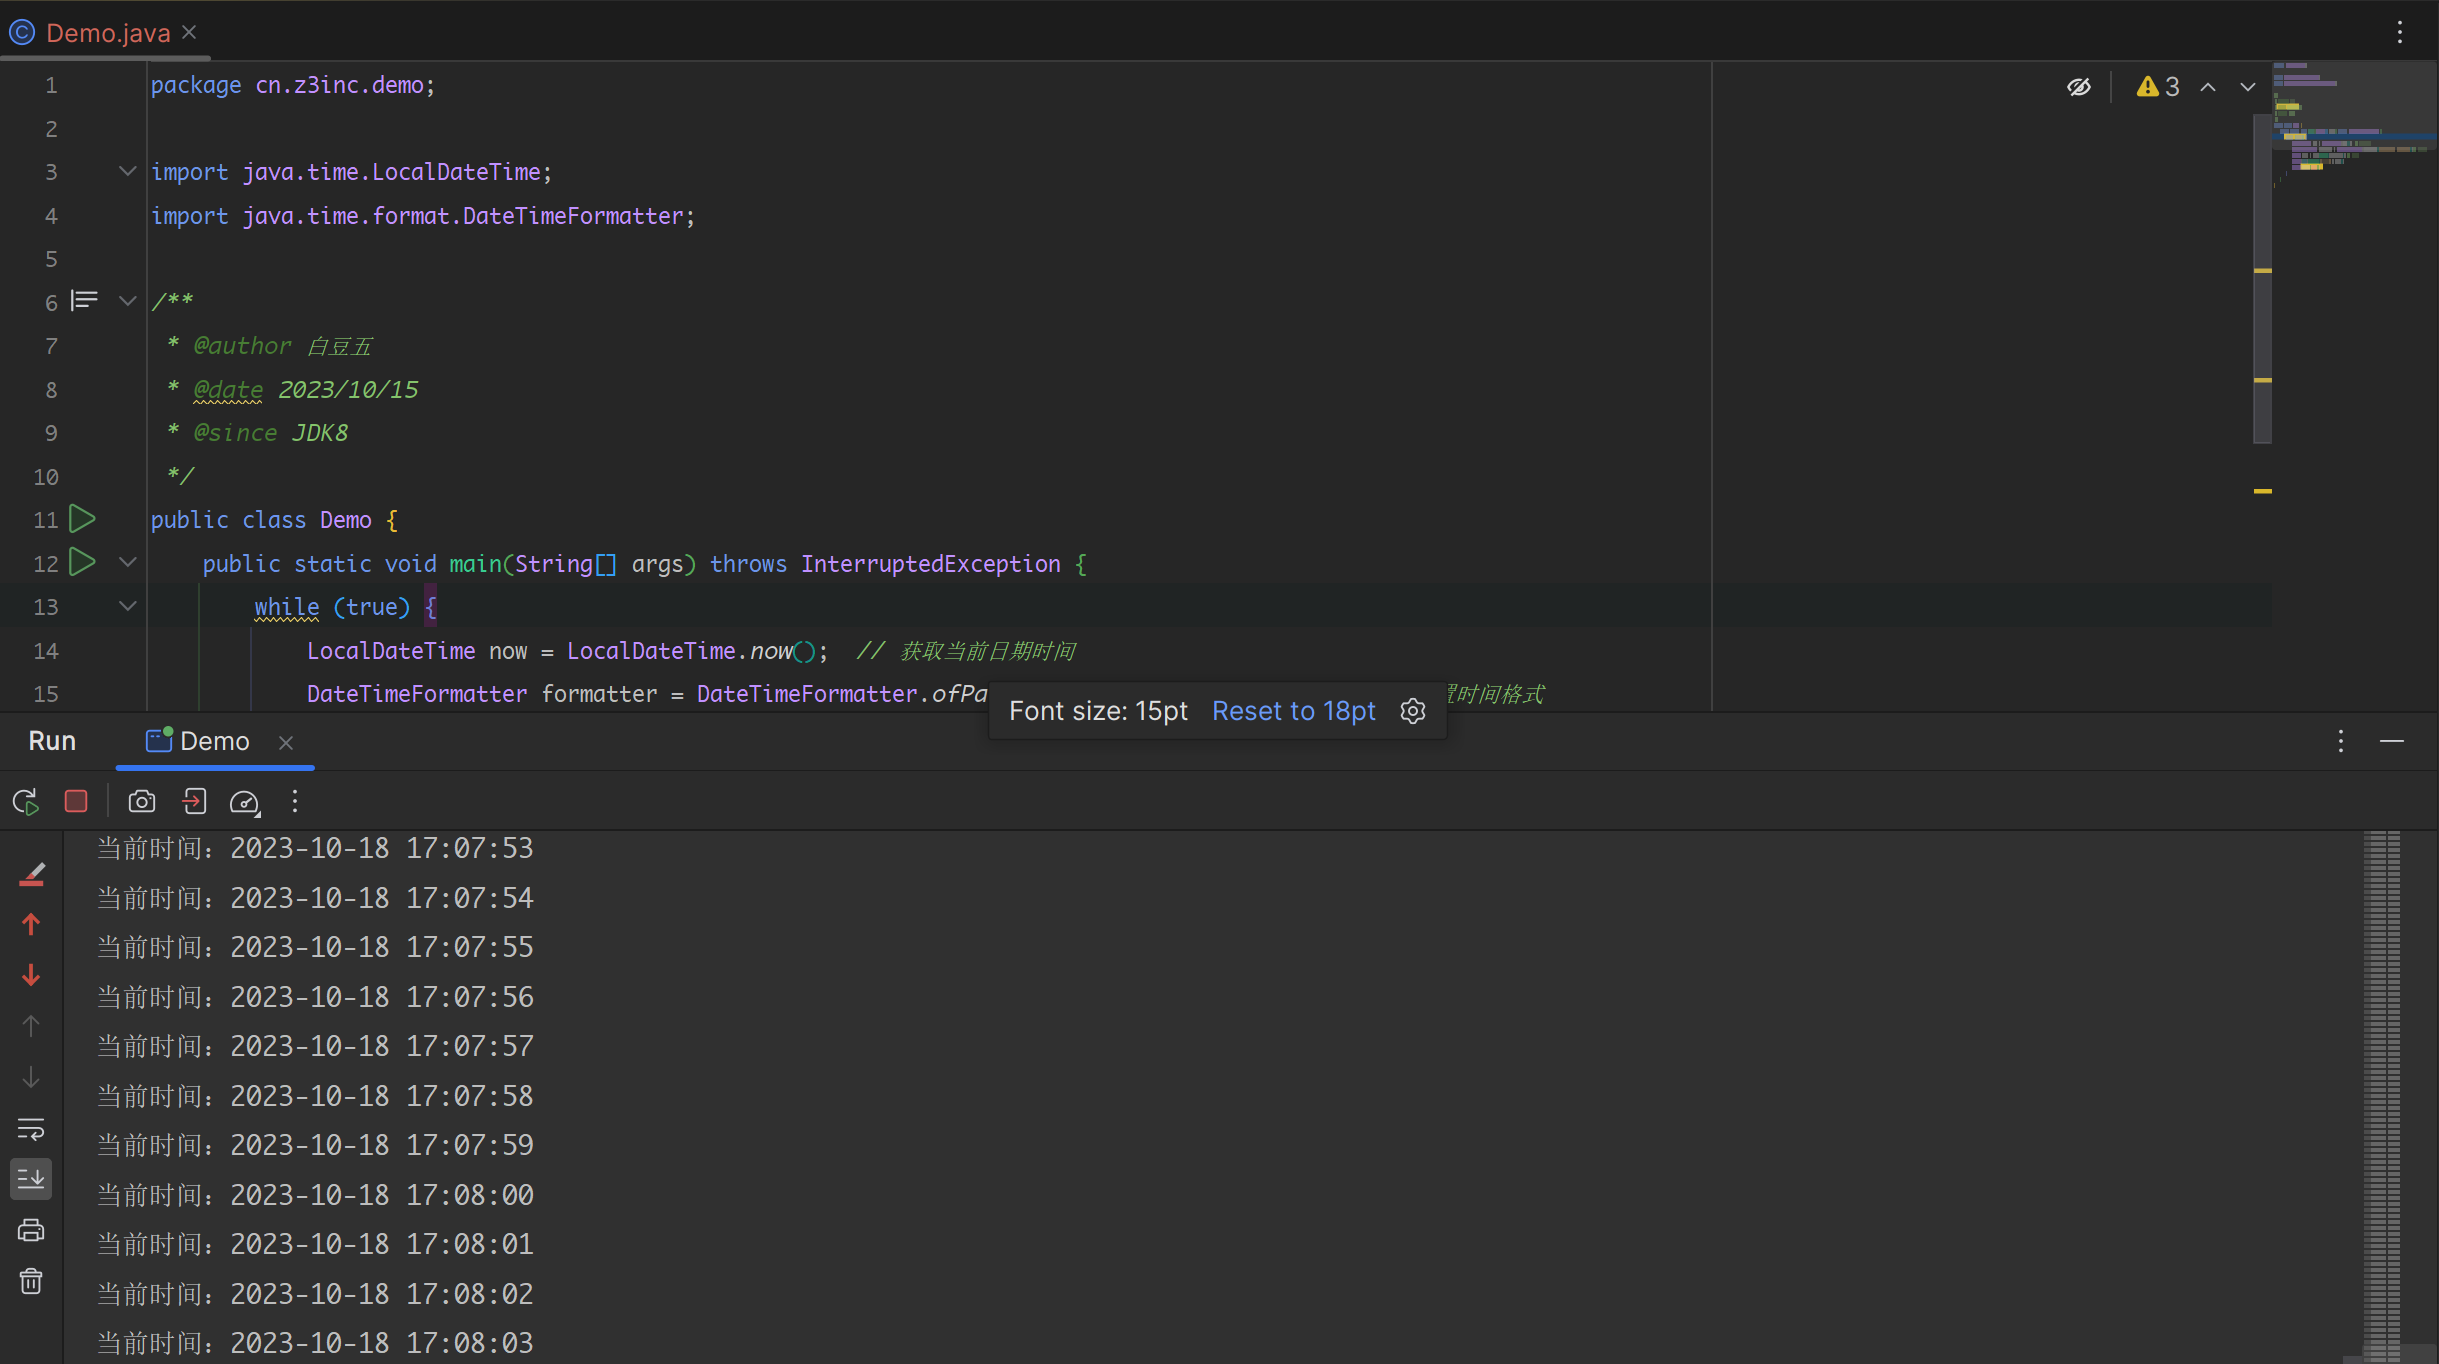Select the Demo.java editor tab
This screenshot has width=2439, height=1364.
(108, 32)
